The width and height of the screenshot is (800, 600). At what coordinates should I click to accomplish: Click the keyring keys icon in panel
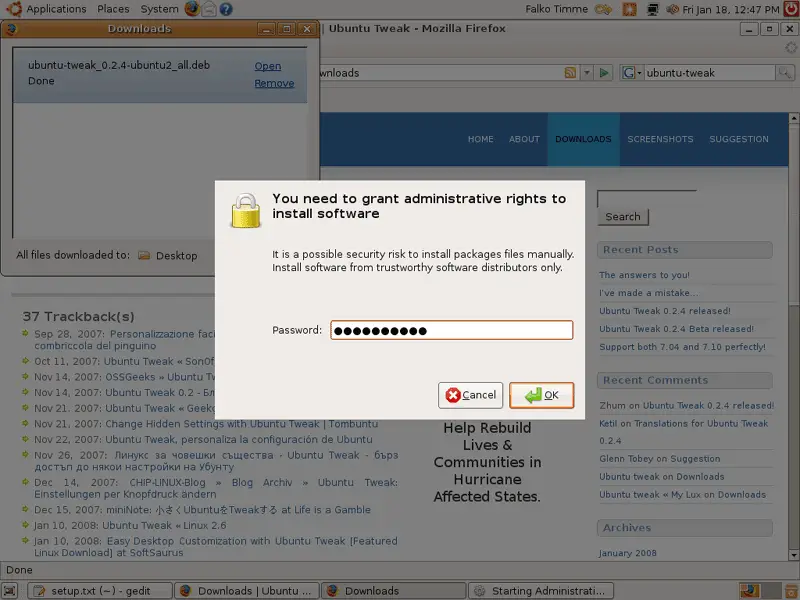(604, 9)
